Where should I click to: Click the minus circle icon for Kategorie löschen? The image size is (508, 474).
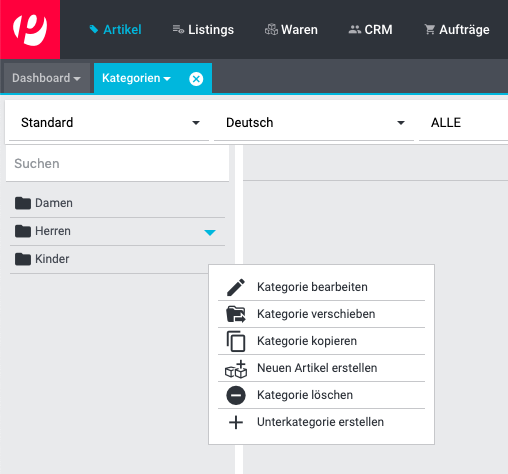[x=236, y=395]
